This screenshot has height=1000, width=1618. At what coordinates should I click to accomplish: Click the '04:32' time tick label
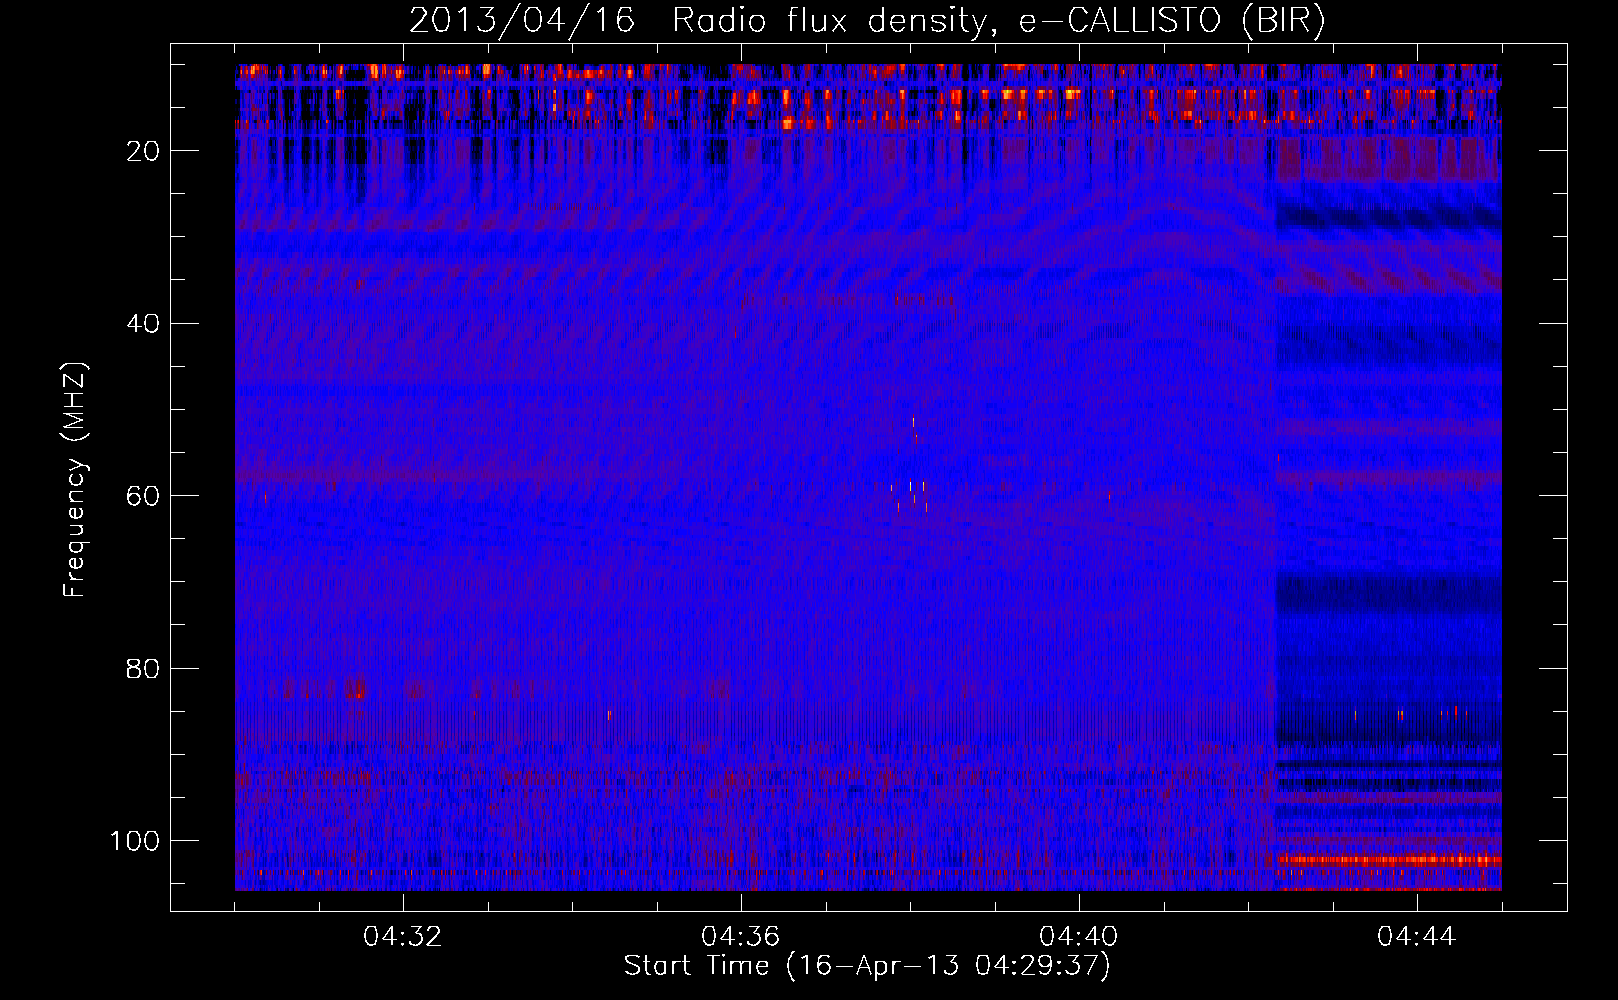tap(403, 937)
